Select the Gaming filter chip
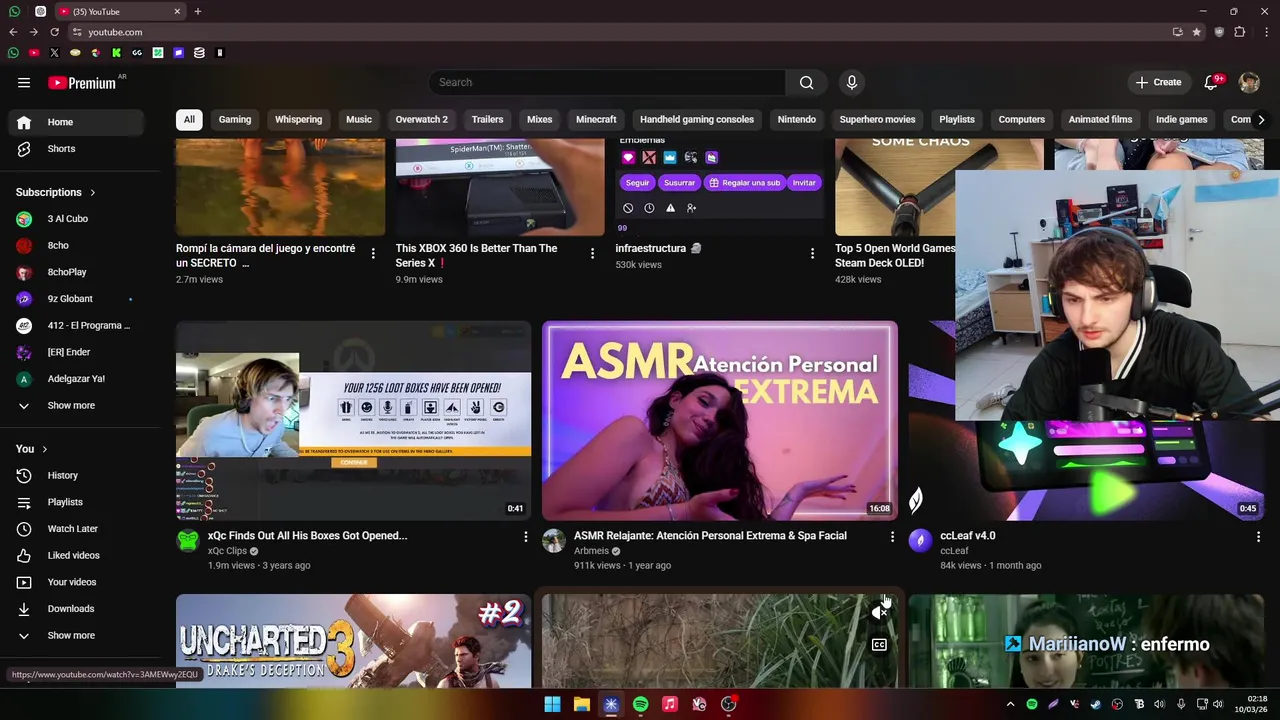 tap(235, 119)
